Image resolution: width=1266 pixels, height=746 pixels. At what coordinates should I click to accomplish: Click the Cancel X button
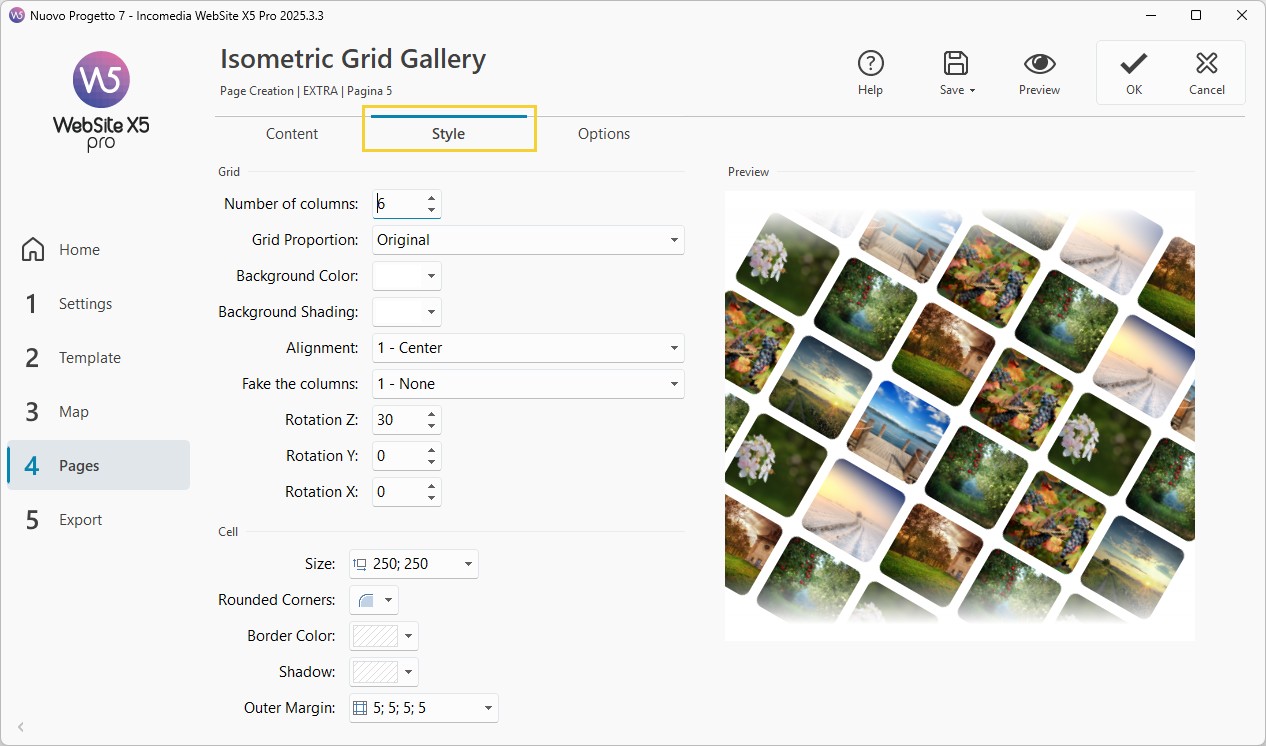(1207, 73)
